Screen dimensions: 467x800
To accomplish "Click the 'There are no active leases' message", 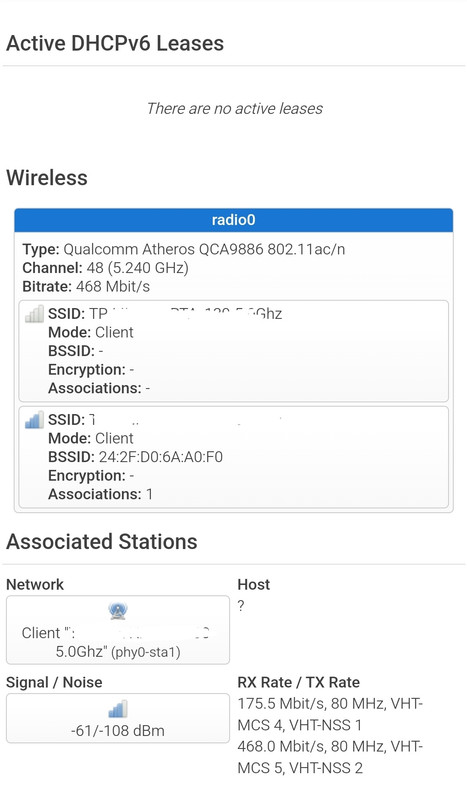I will [235, 108].
